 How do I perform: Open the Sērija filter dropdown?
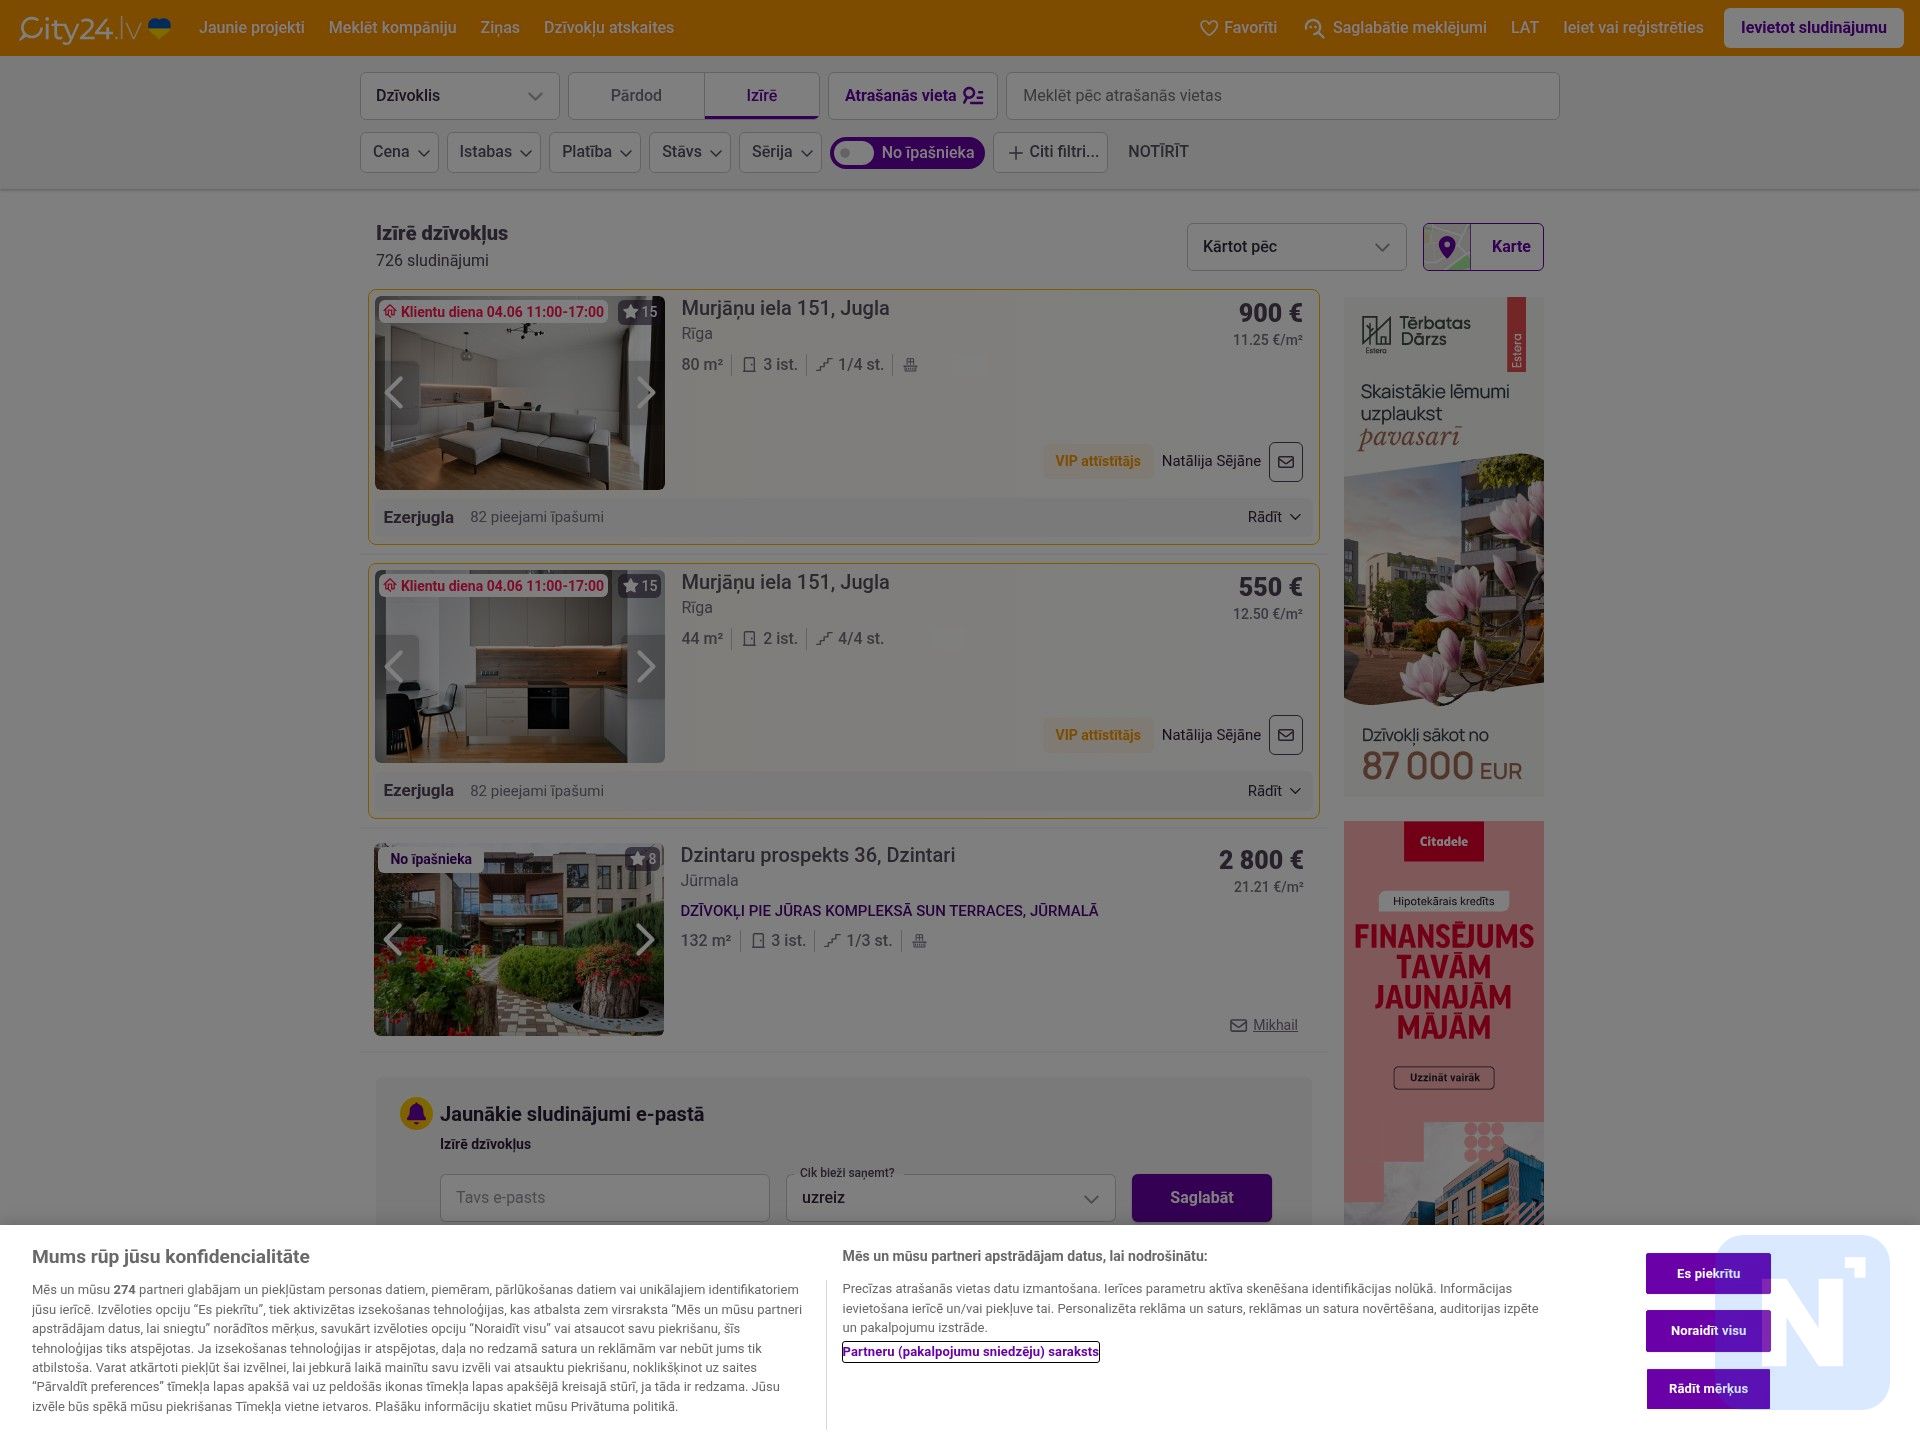click(x=780, y=152)
